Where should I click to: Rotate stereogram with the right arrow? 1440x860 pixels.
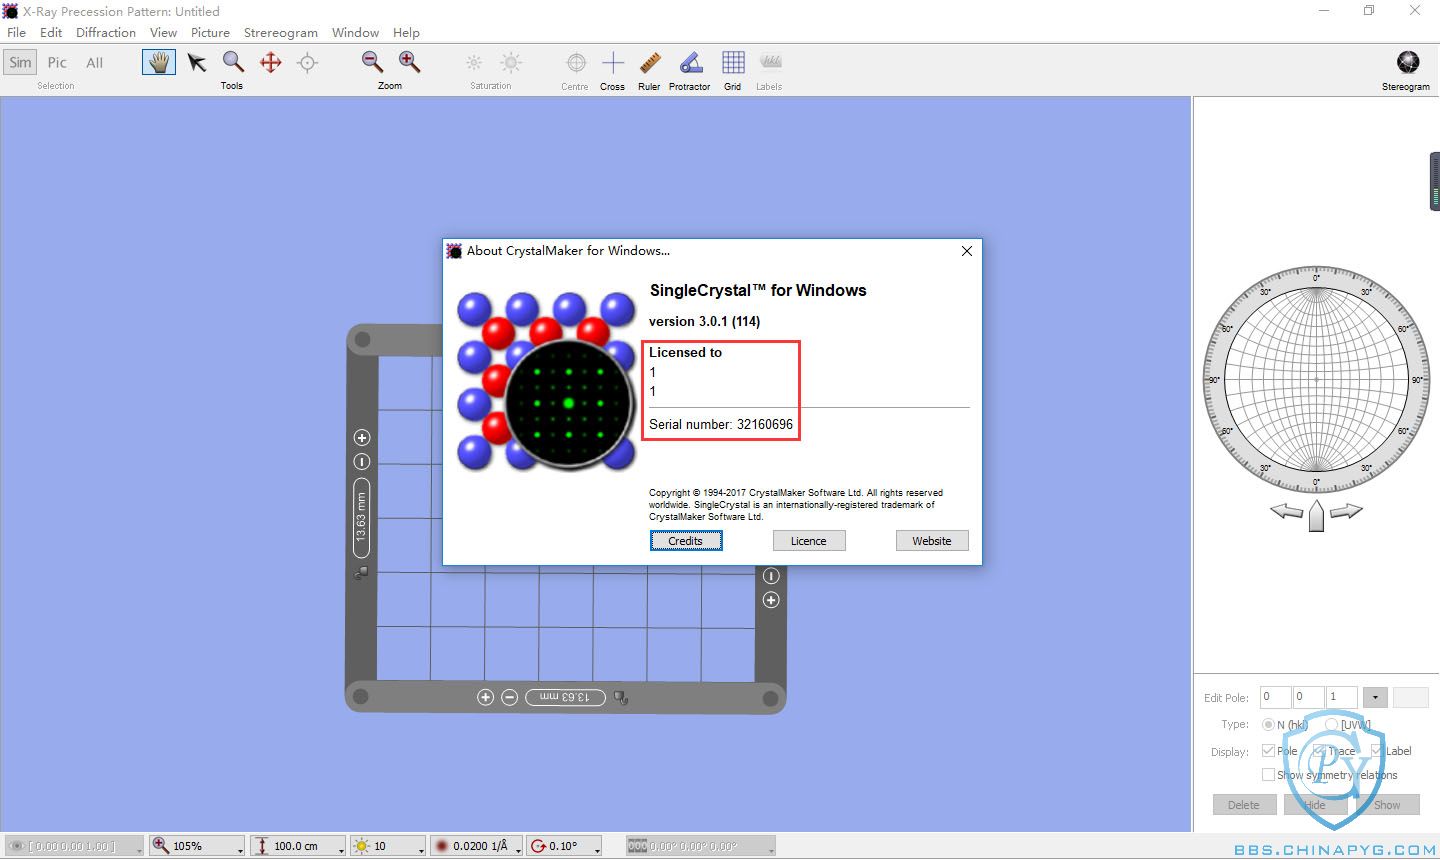pos(1346,511)
